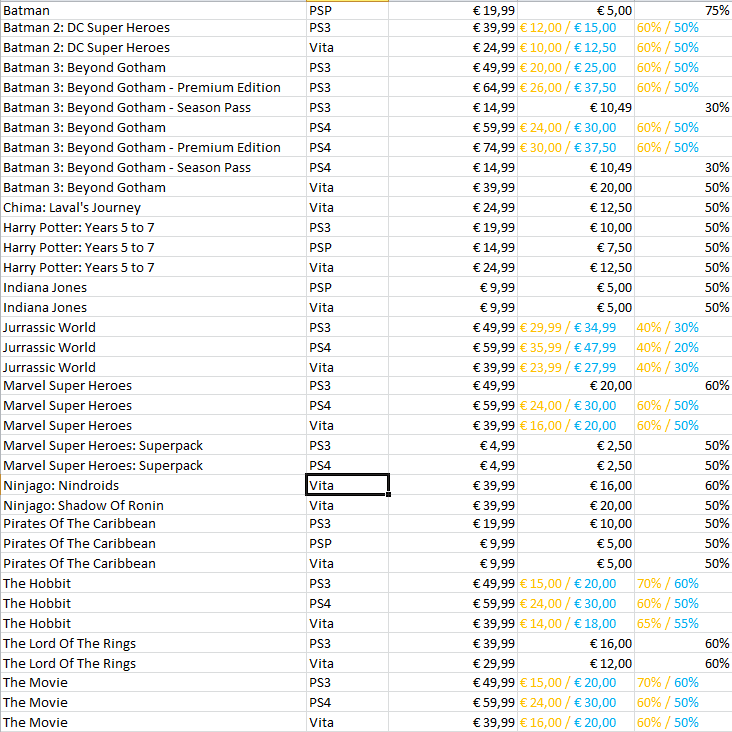Click 'Marvel Super Heroes: Superpack' title in PS3 row
The image size is (732, 732).
(153, 445)
